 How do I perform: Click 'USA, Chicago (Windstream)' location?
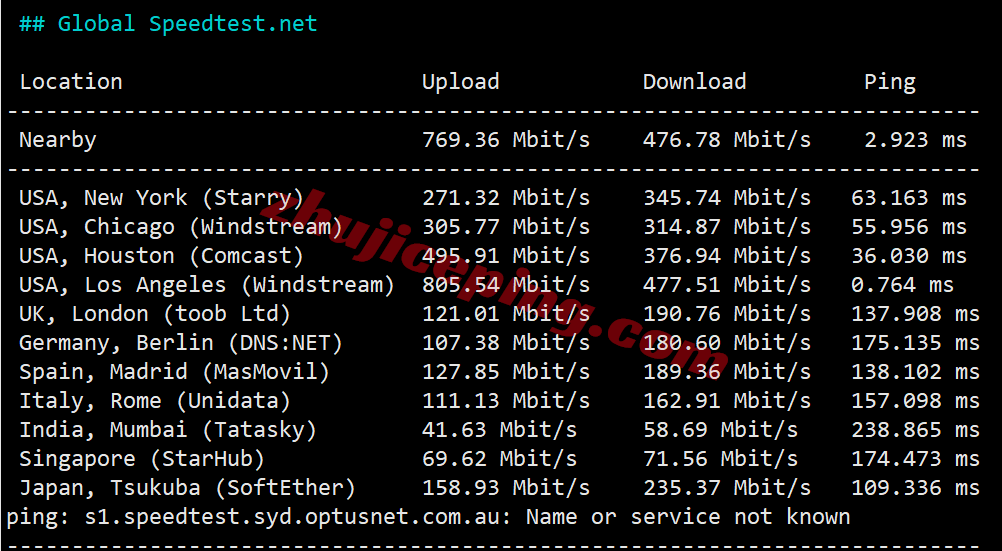pyautogui.click(x=181, y=227)
